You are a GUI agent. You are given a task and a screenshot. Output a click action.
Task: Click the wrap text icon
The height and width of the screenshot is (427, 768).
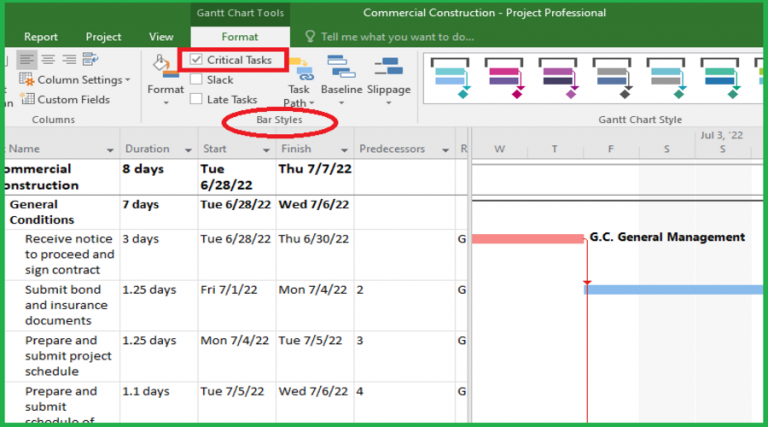[x=90, y=59]
